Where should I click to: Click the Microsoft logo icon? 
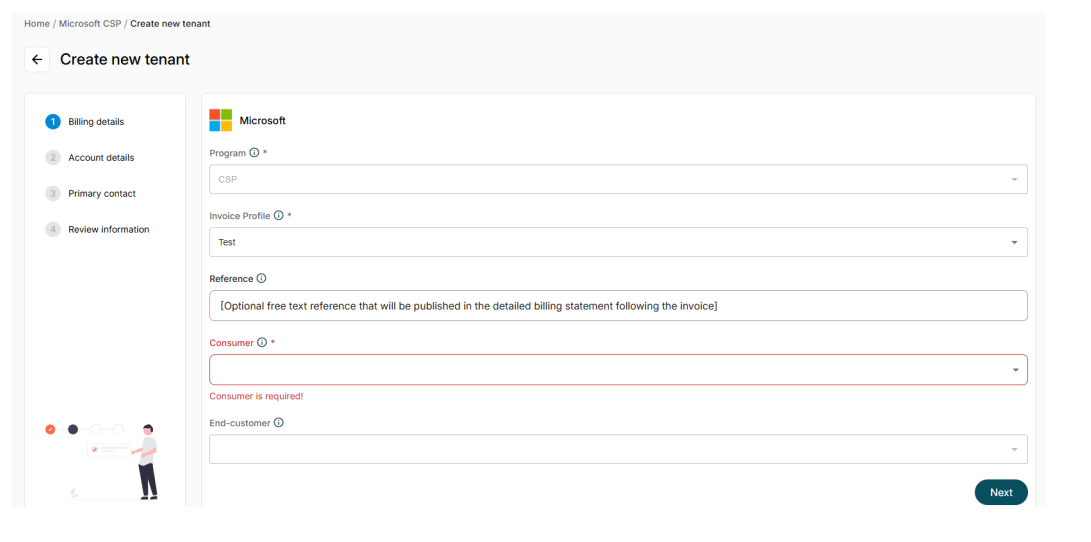[221, 120]
